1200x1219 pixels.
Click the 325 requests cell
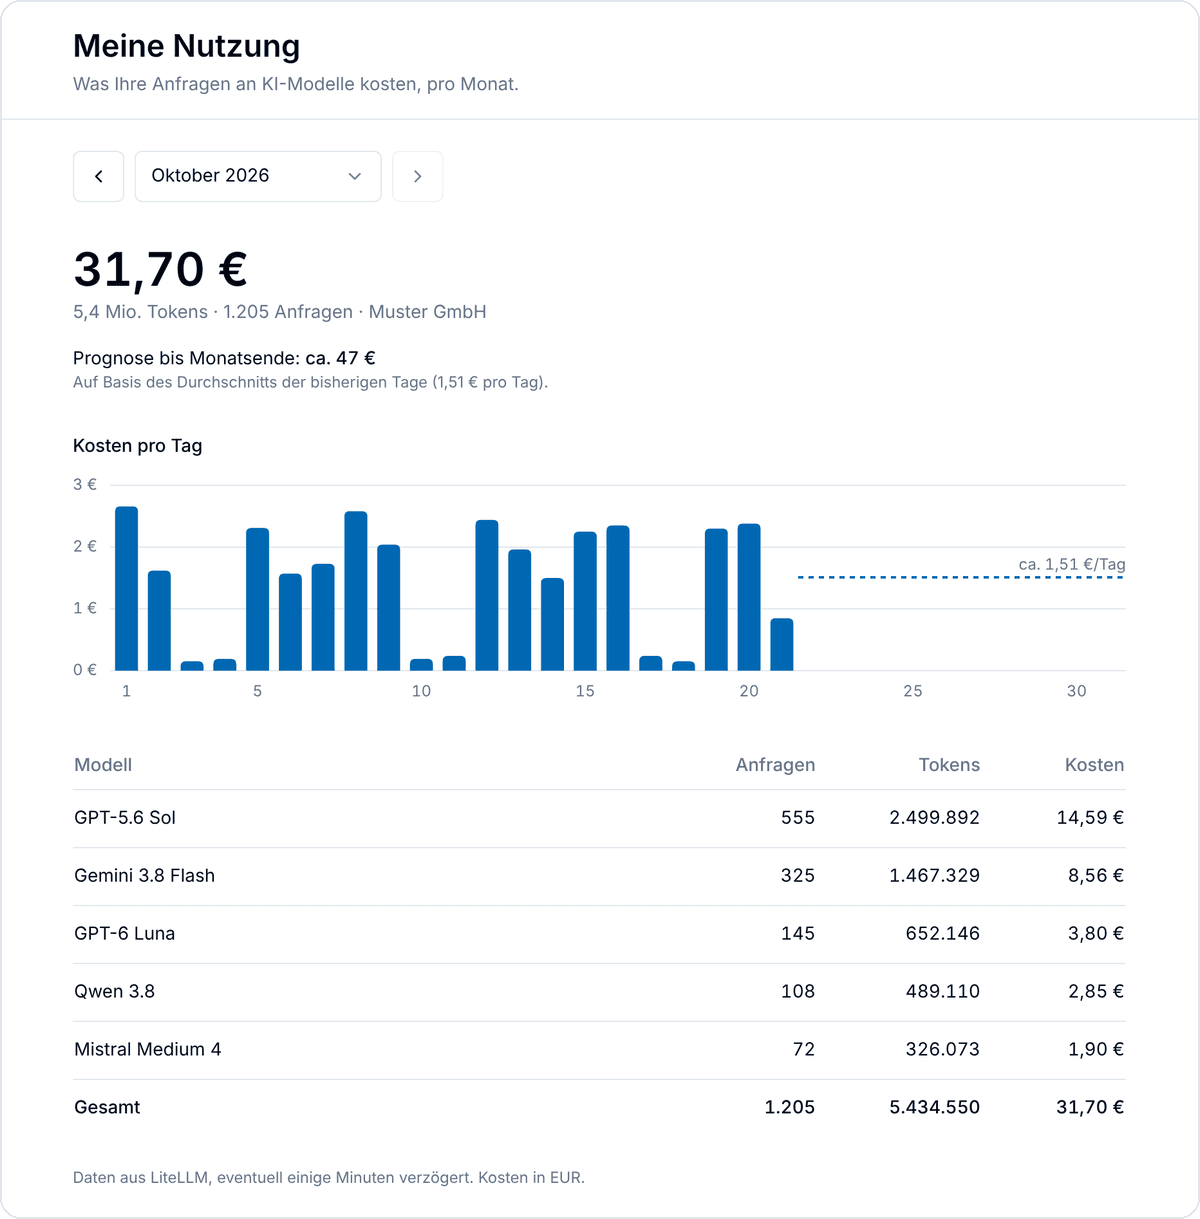click(x=798, y=876)
